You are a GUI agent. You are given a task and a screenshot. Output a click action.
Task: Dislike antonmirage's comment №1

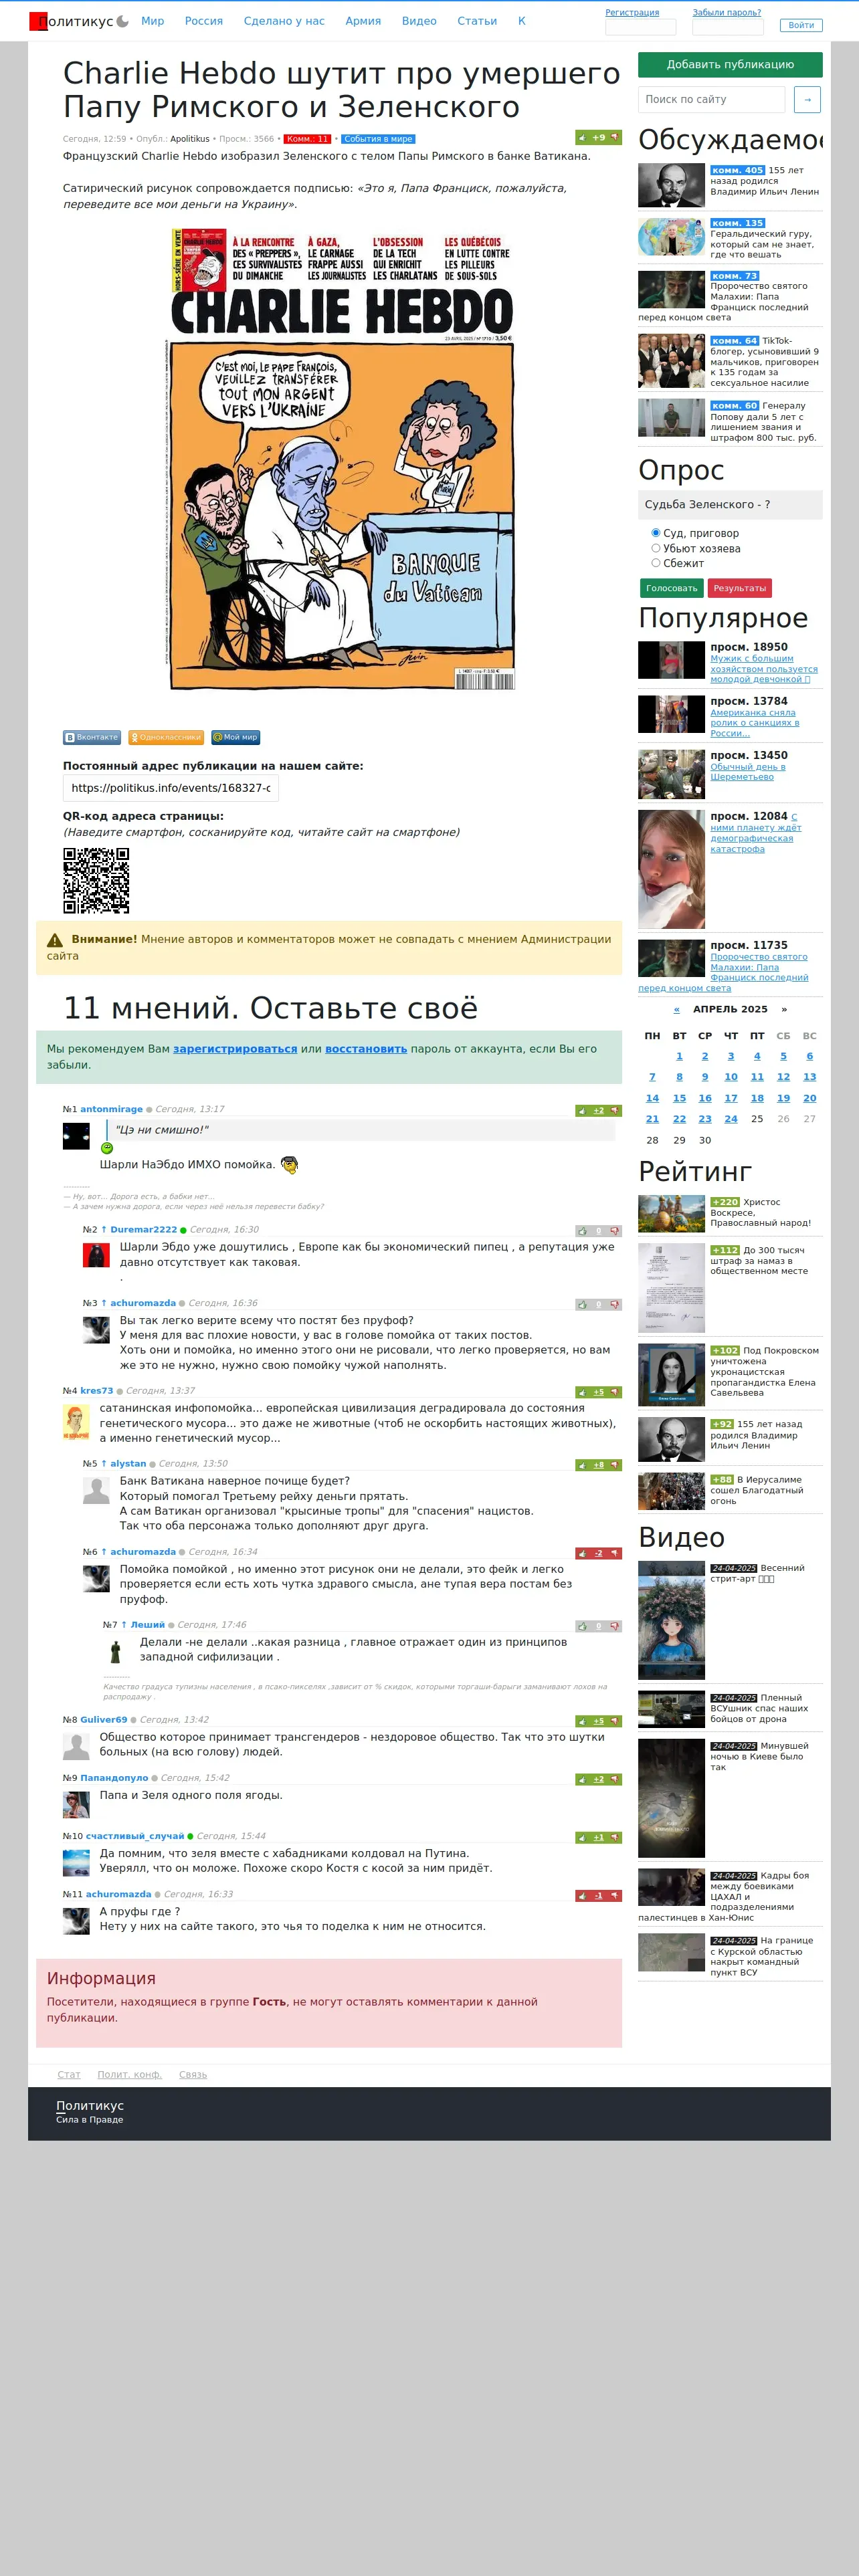coord(615,1110)
